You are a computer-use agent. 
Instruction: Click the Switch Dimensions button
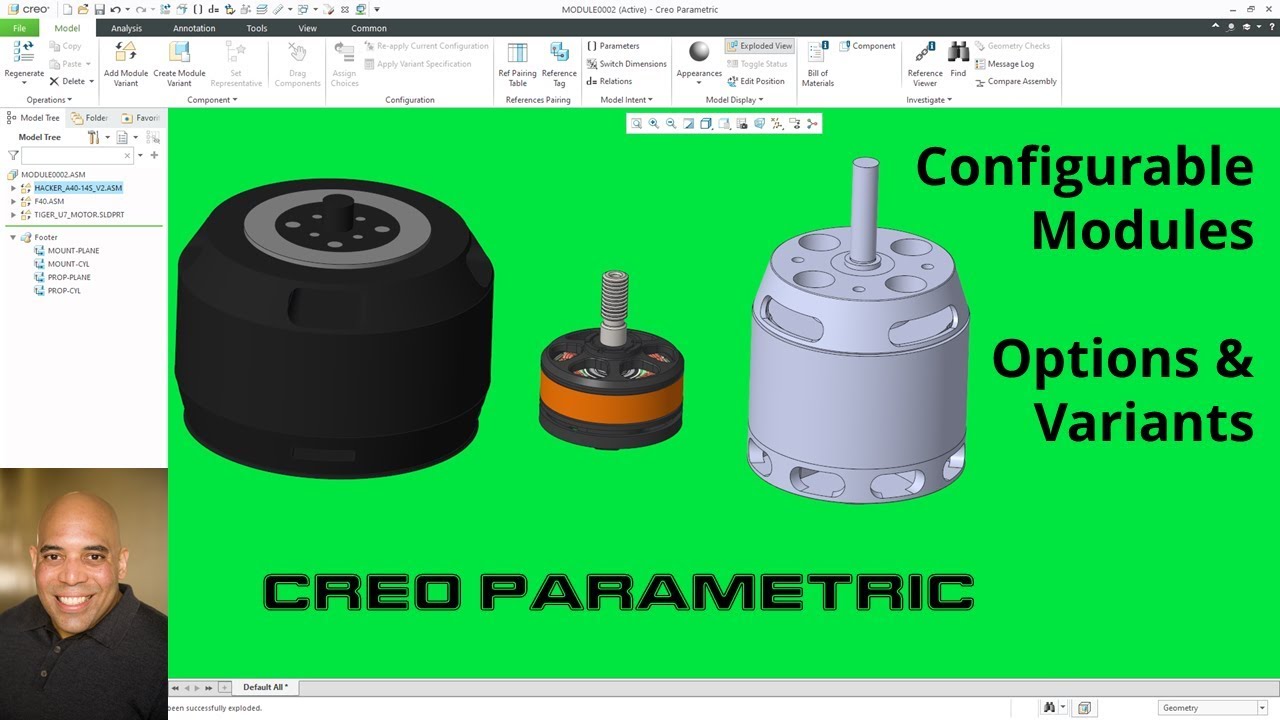click(626, 64)
